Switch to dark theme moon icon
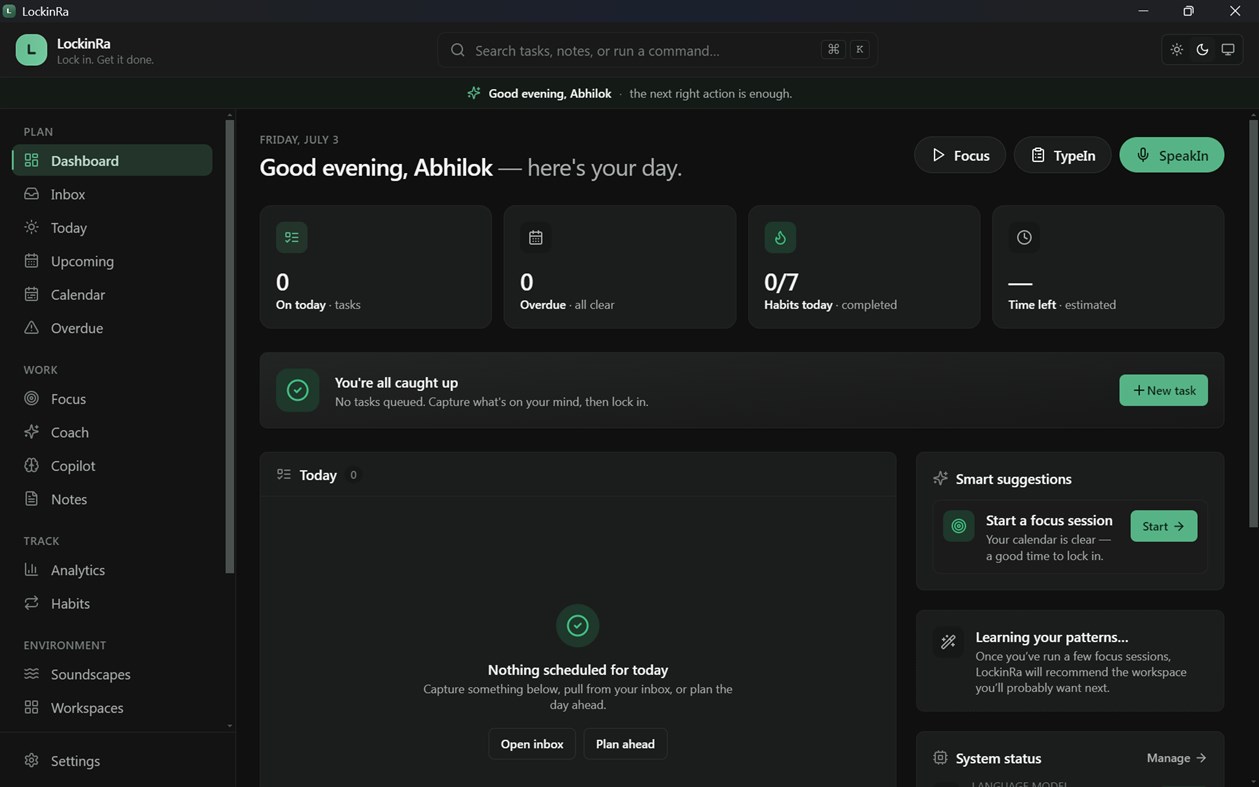 1202,50
